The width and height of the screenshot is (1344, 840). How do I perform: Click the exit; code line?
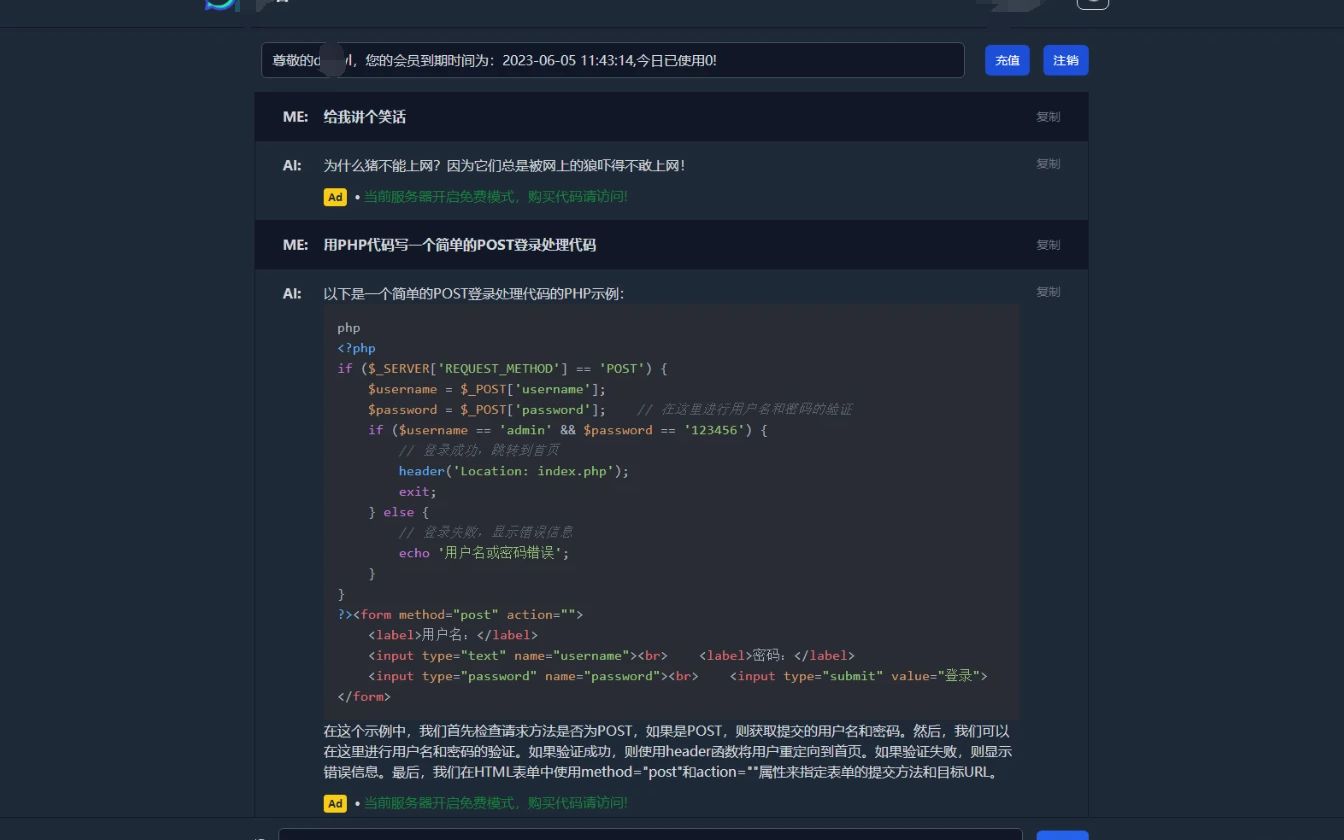point(418,492)
